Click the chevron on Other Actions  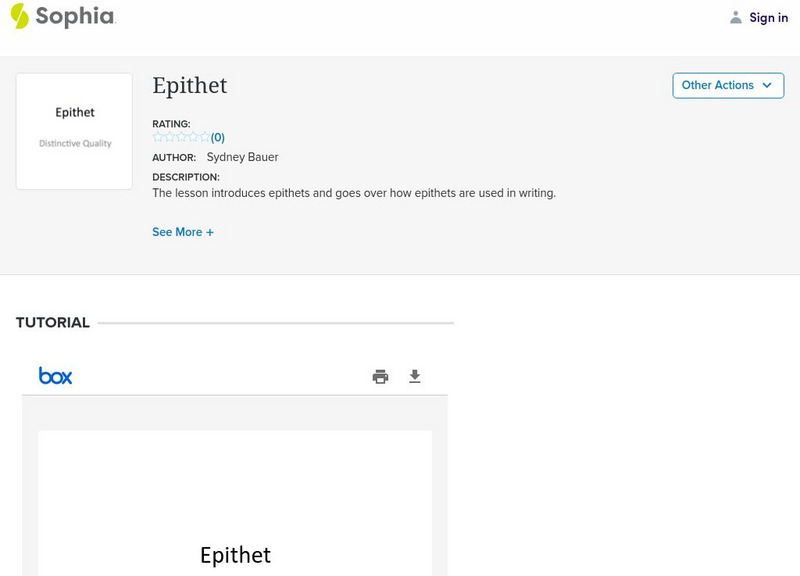pyautogui.click(x=769, y=85)
